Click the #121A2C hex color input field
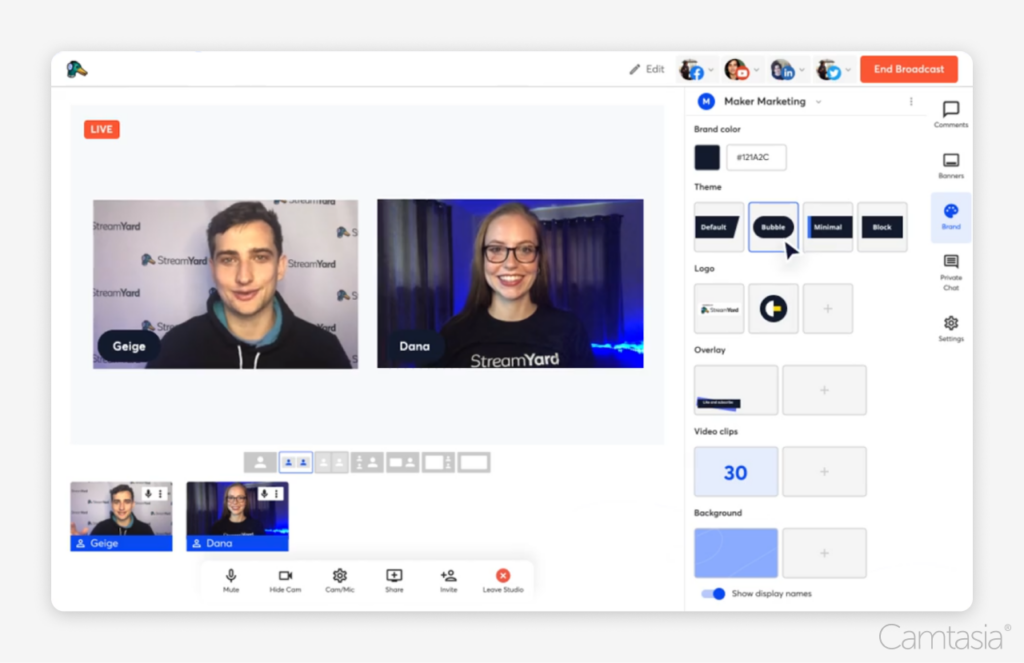 [757, 157]
